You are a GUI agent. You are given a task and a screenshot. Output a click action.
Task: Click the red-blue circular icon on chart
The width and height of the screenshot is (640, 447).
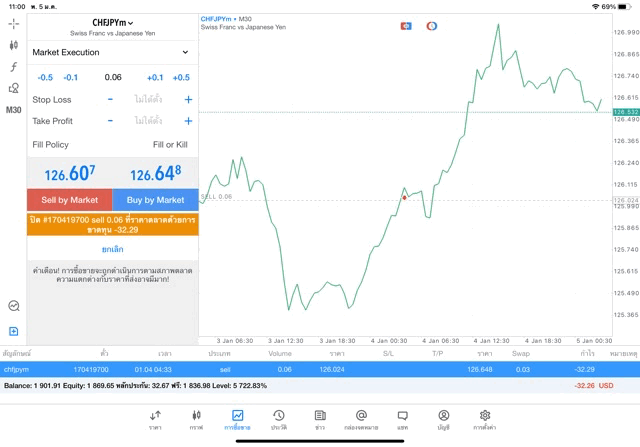pyautogui.click(x=432, y=25)
